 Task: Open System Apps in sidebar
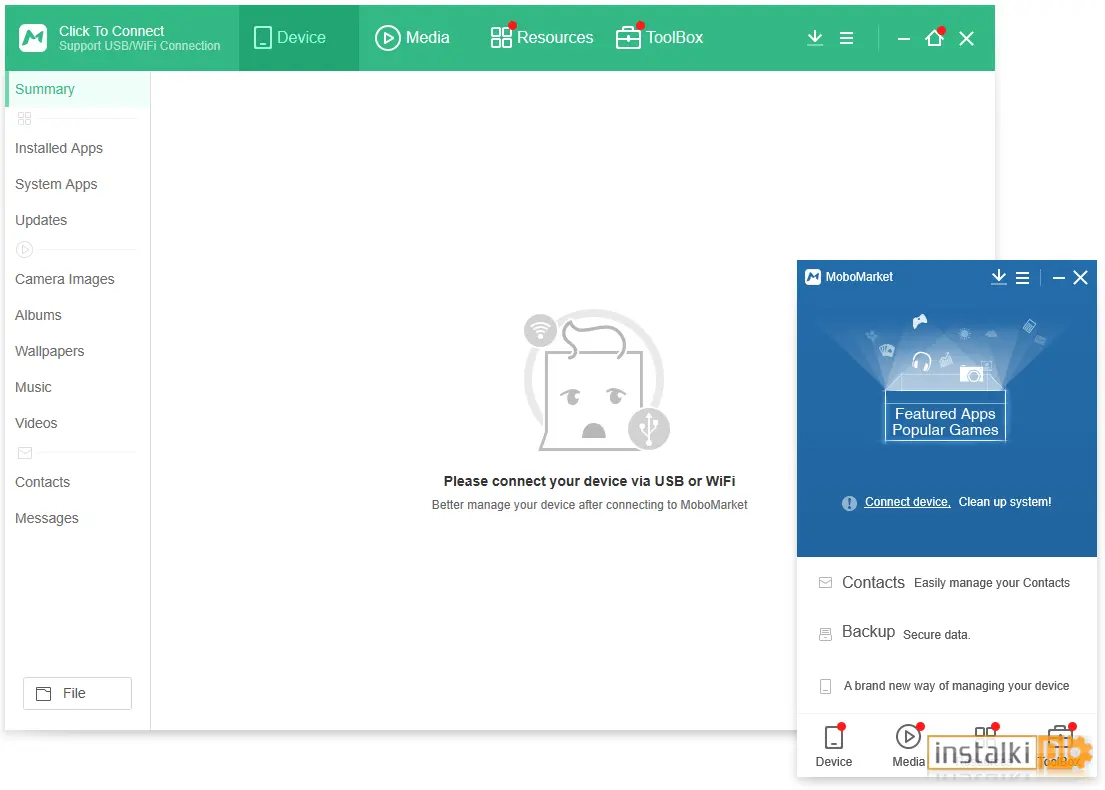56,184
